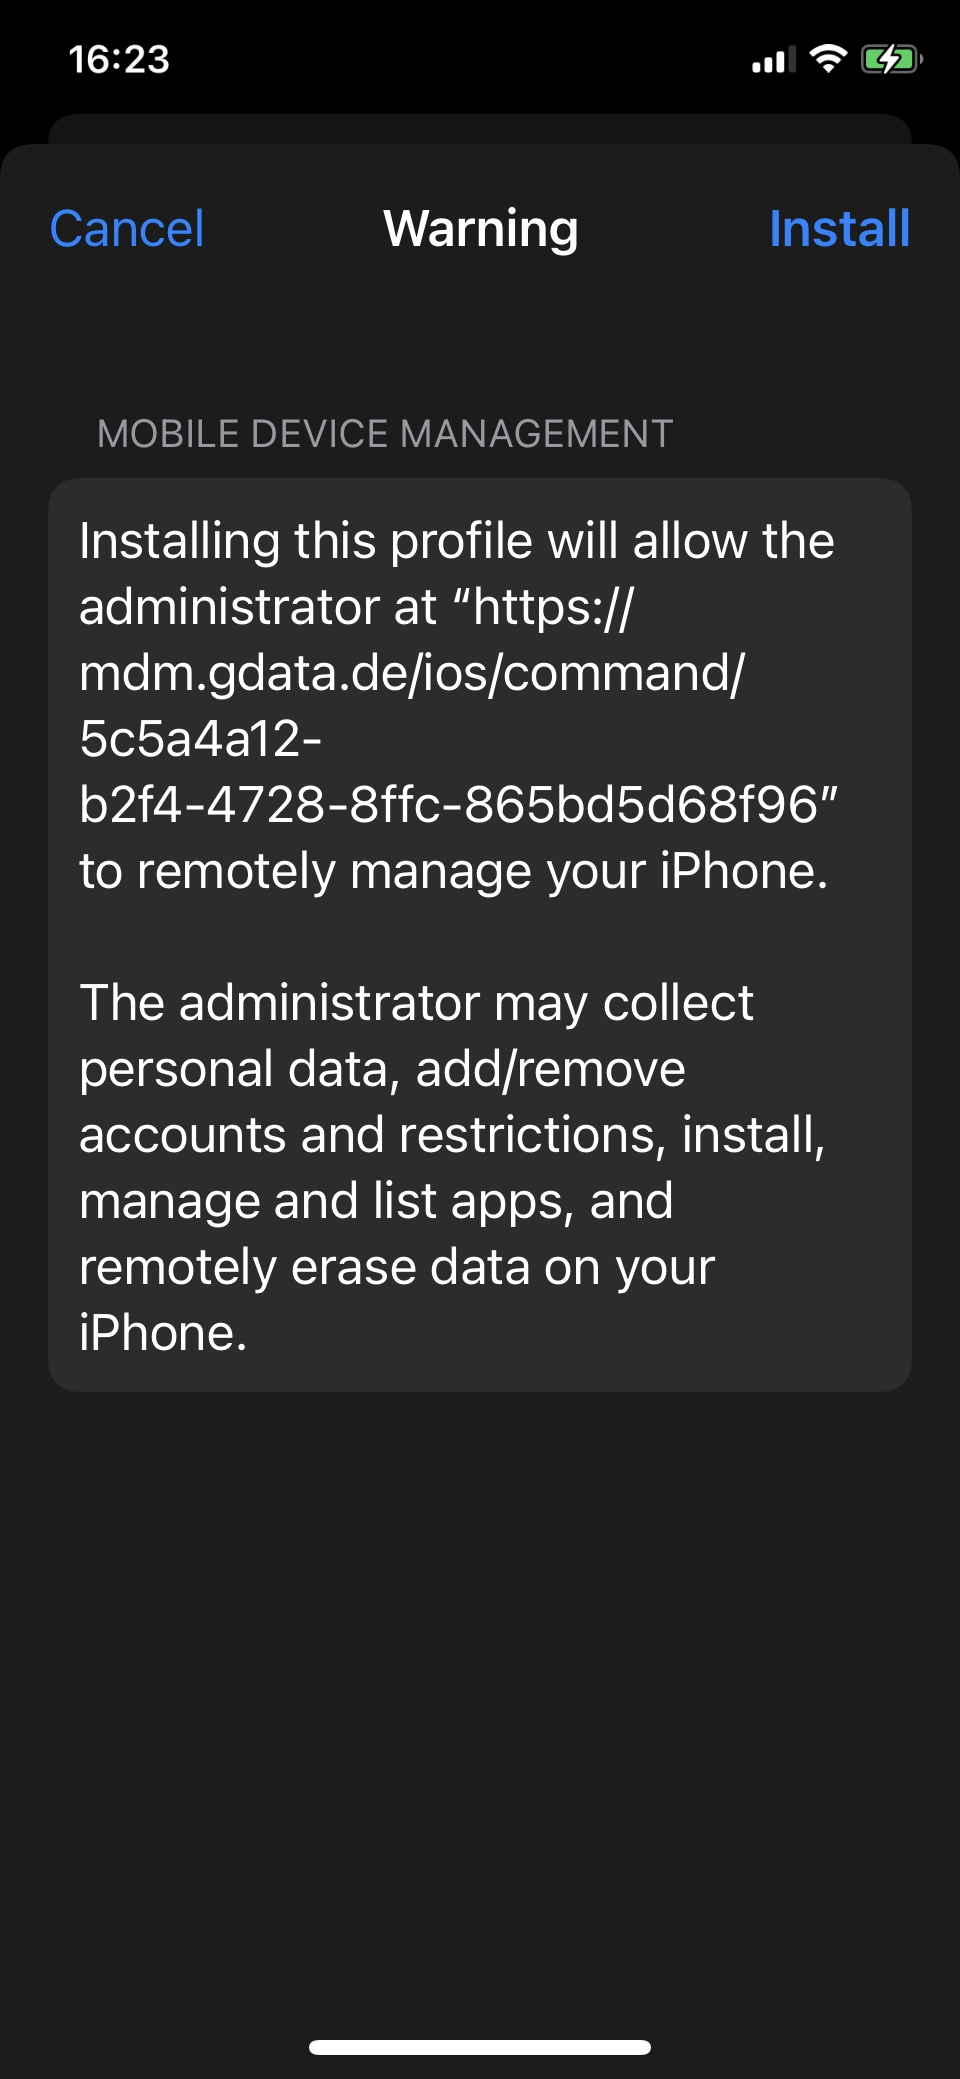960x2079 pixels.
Task: Tap the "manage and list apps, and" line
Action: click(x=376, y=1201)
